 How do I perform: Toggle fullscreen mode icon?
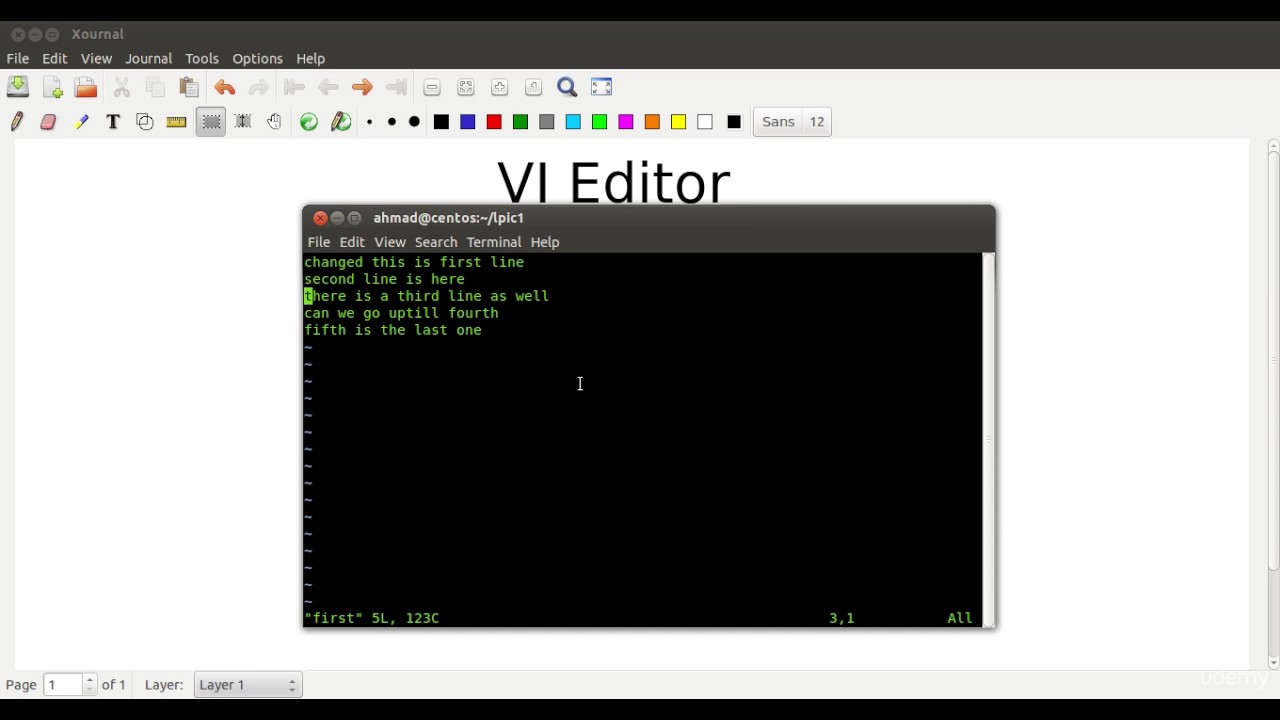602,88
